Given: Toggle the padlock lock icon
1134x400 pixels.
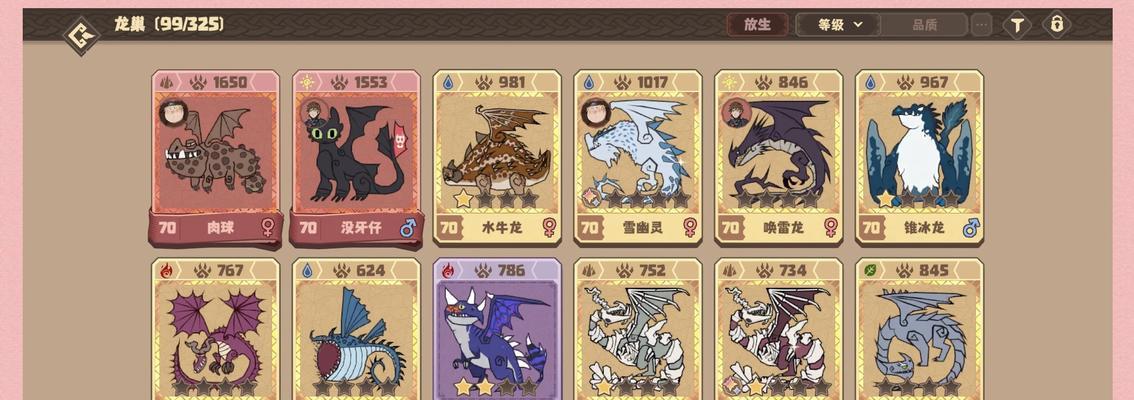Looking at the screenshot, I should click(1057, 25).
